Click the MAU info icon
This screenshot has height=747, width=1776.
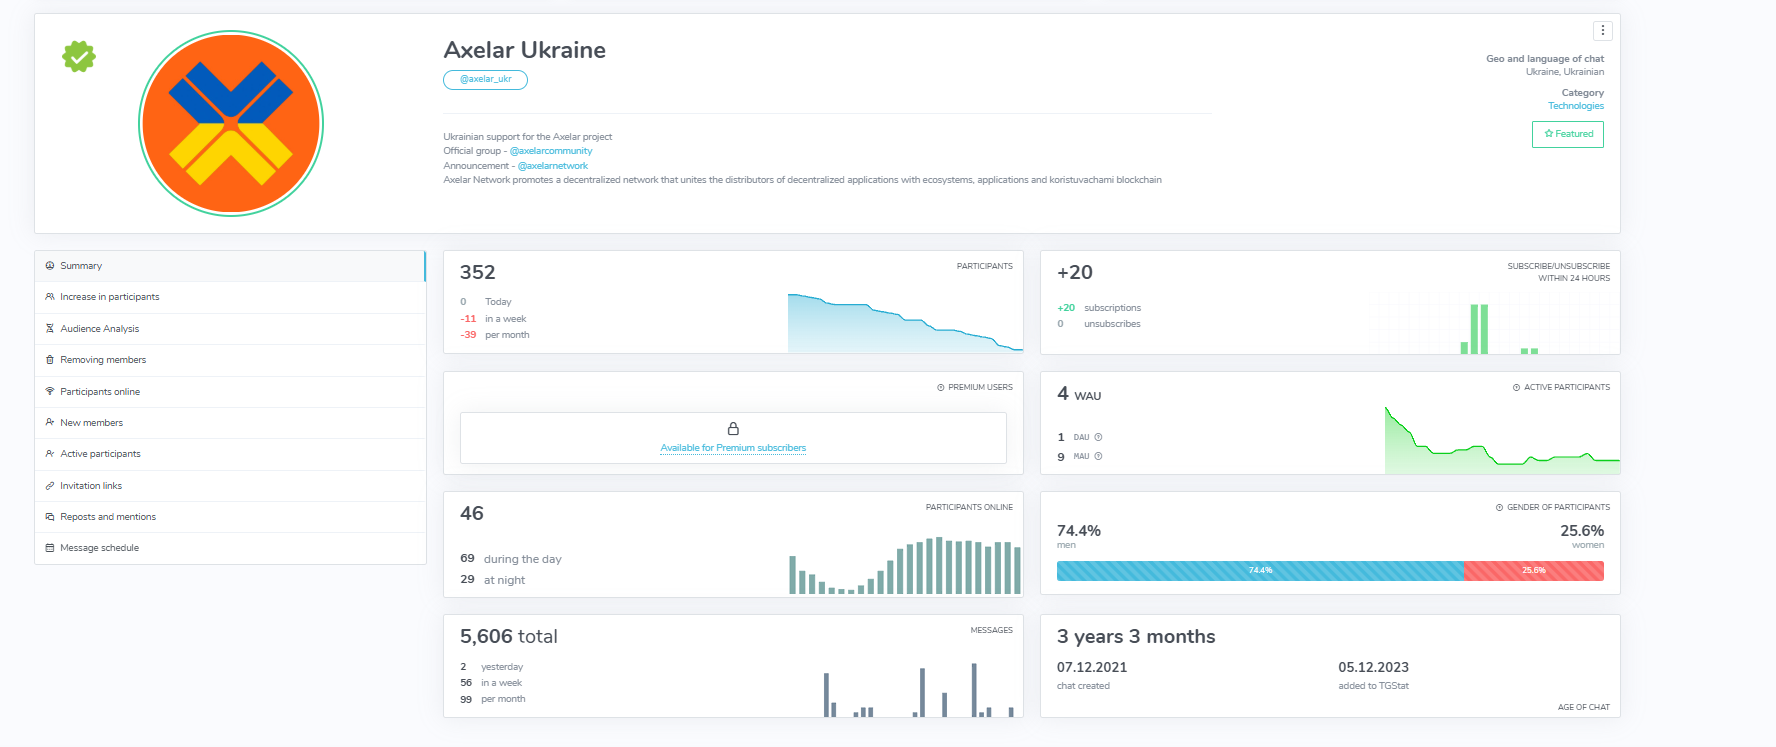[1098, 456]
